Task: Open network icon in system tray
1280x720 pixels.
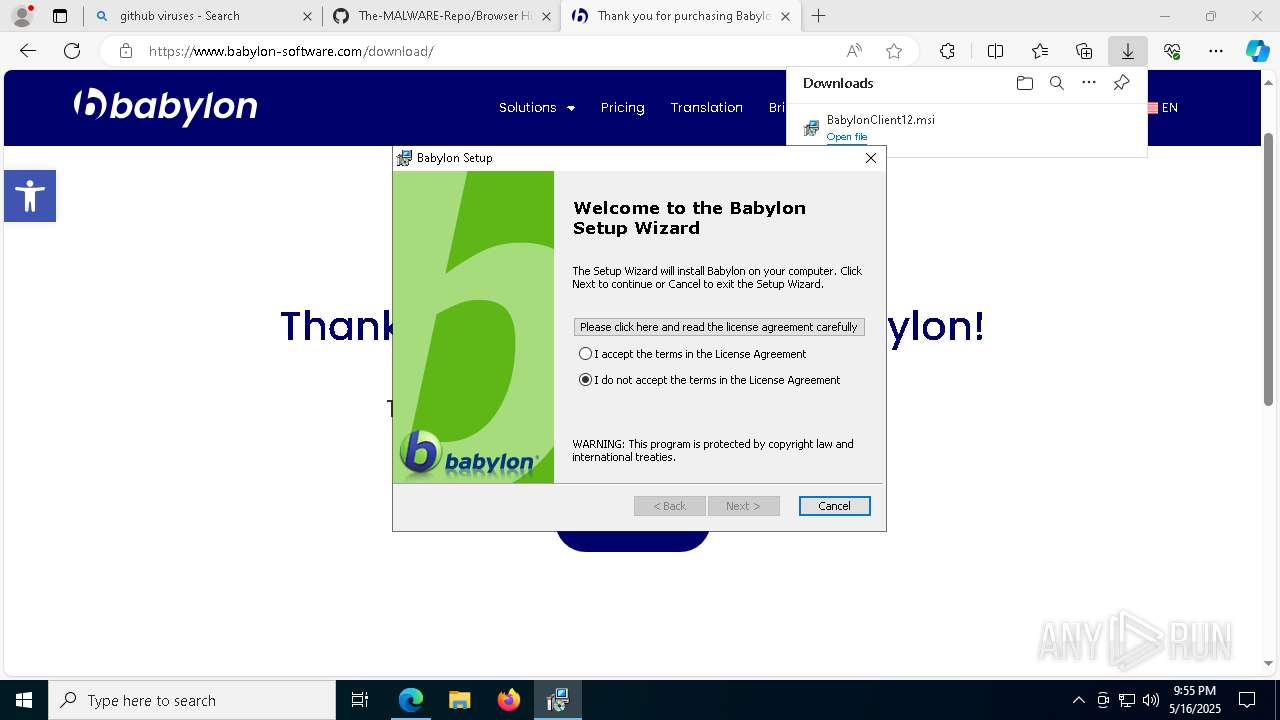Action: tap(1127, 700)
